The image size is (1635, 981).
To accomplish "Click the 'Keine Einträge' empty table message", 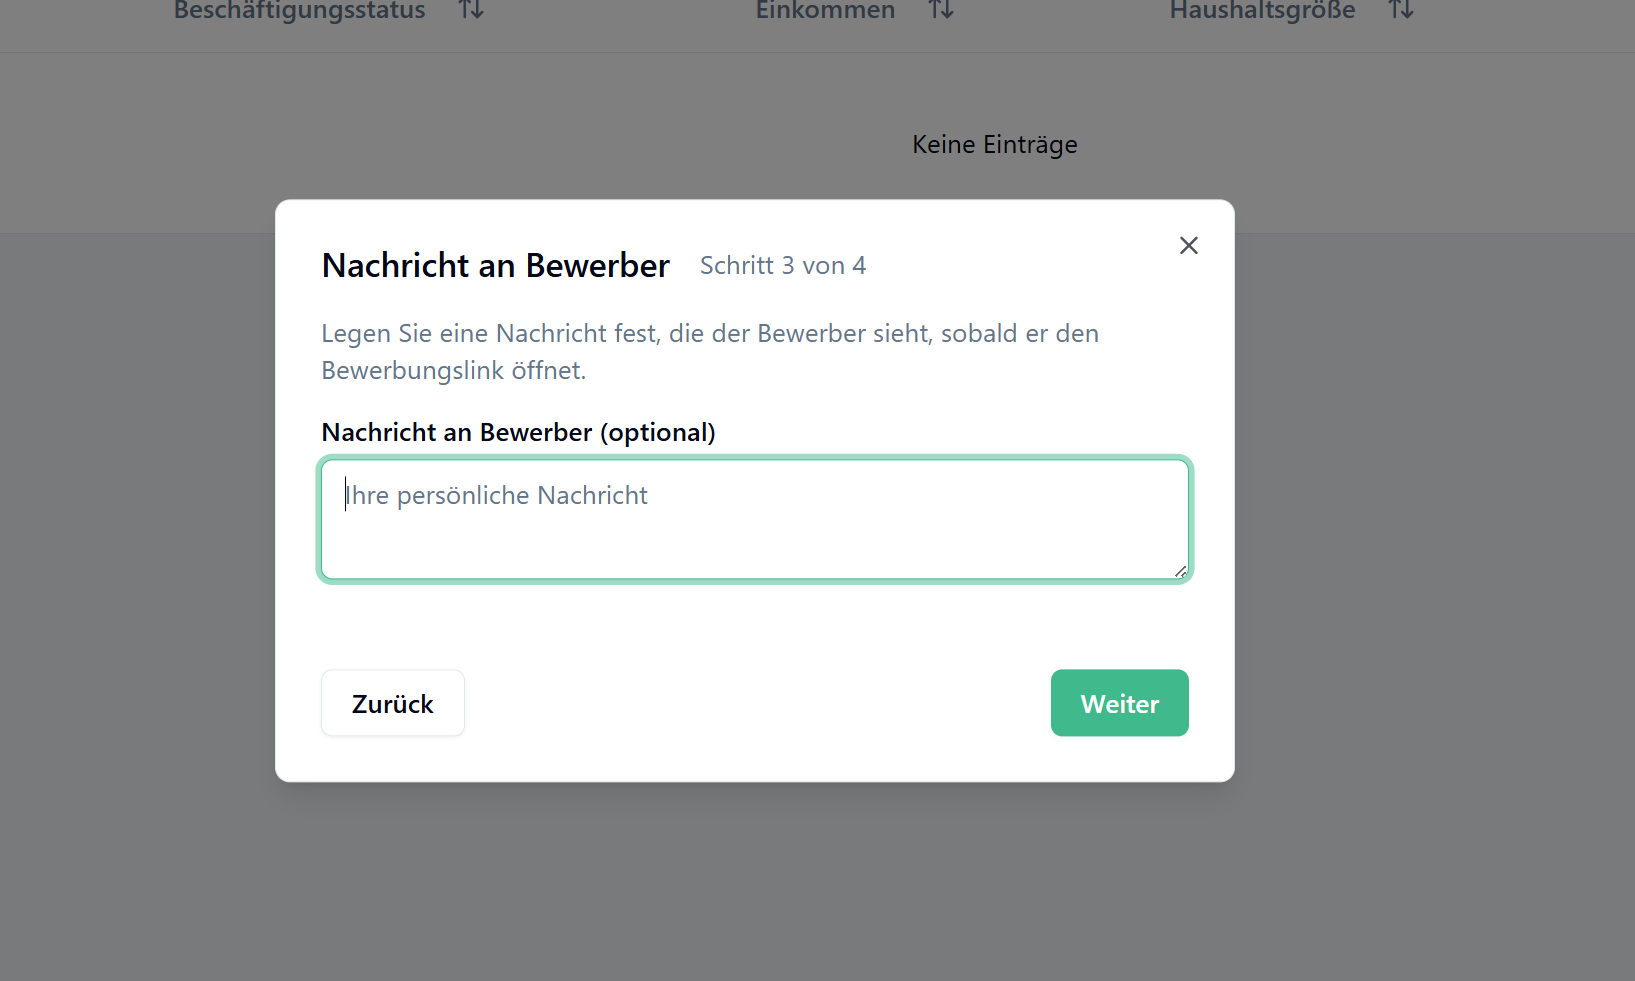I will (x=994, y=145).
